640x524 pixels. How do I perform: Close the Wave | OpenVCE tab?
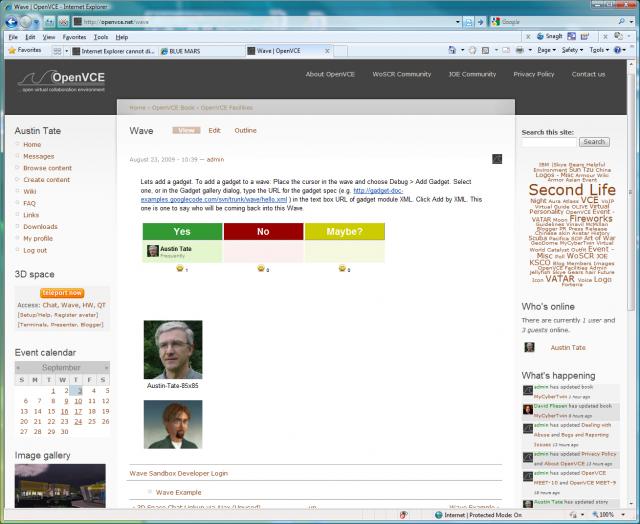pos(327,51)
